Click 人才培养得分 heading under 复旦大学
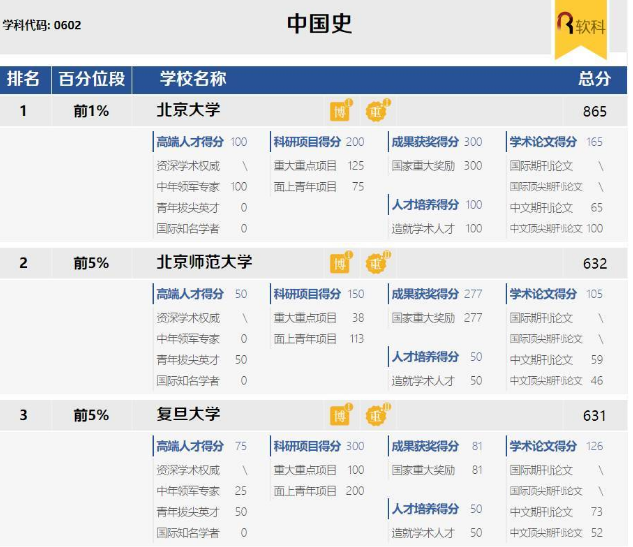Screen dimensions: 633x547 (425, 509)
